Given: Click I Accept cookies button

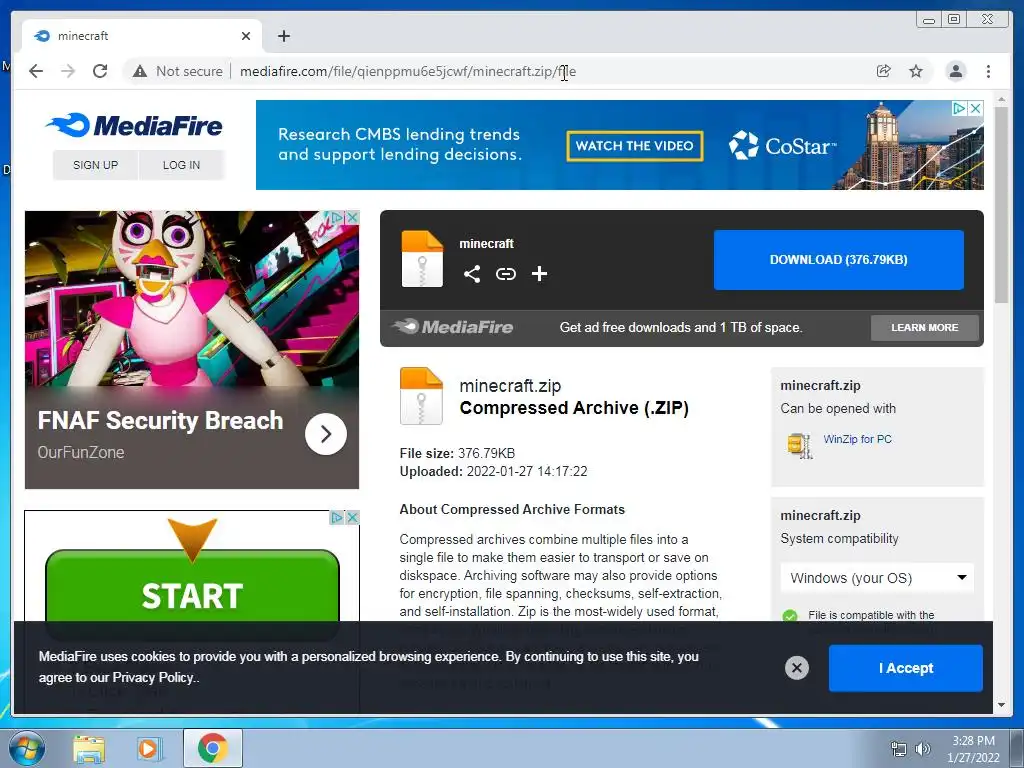Looking at the screenshot, I should click(x=906, y=668).
